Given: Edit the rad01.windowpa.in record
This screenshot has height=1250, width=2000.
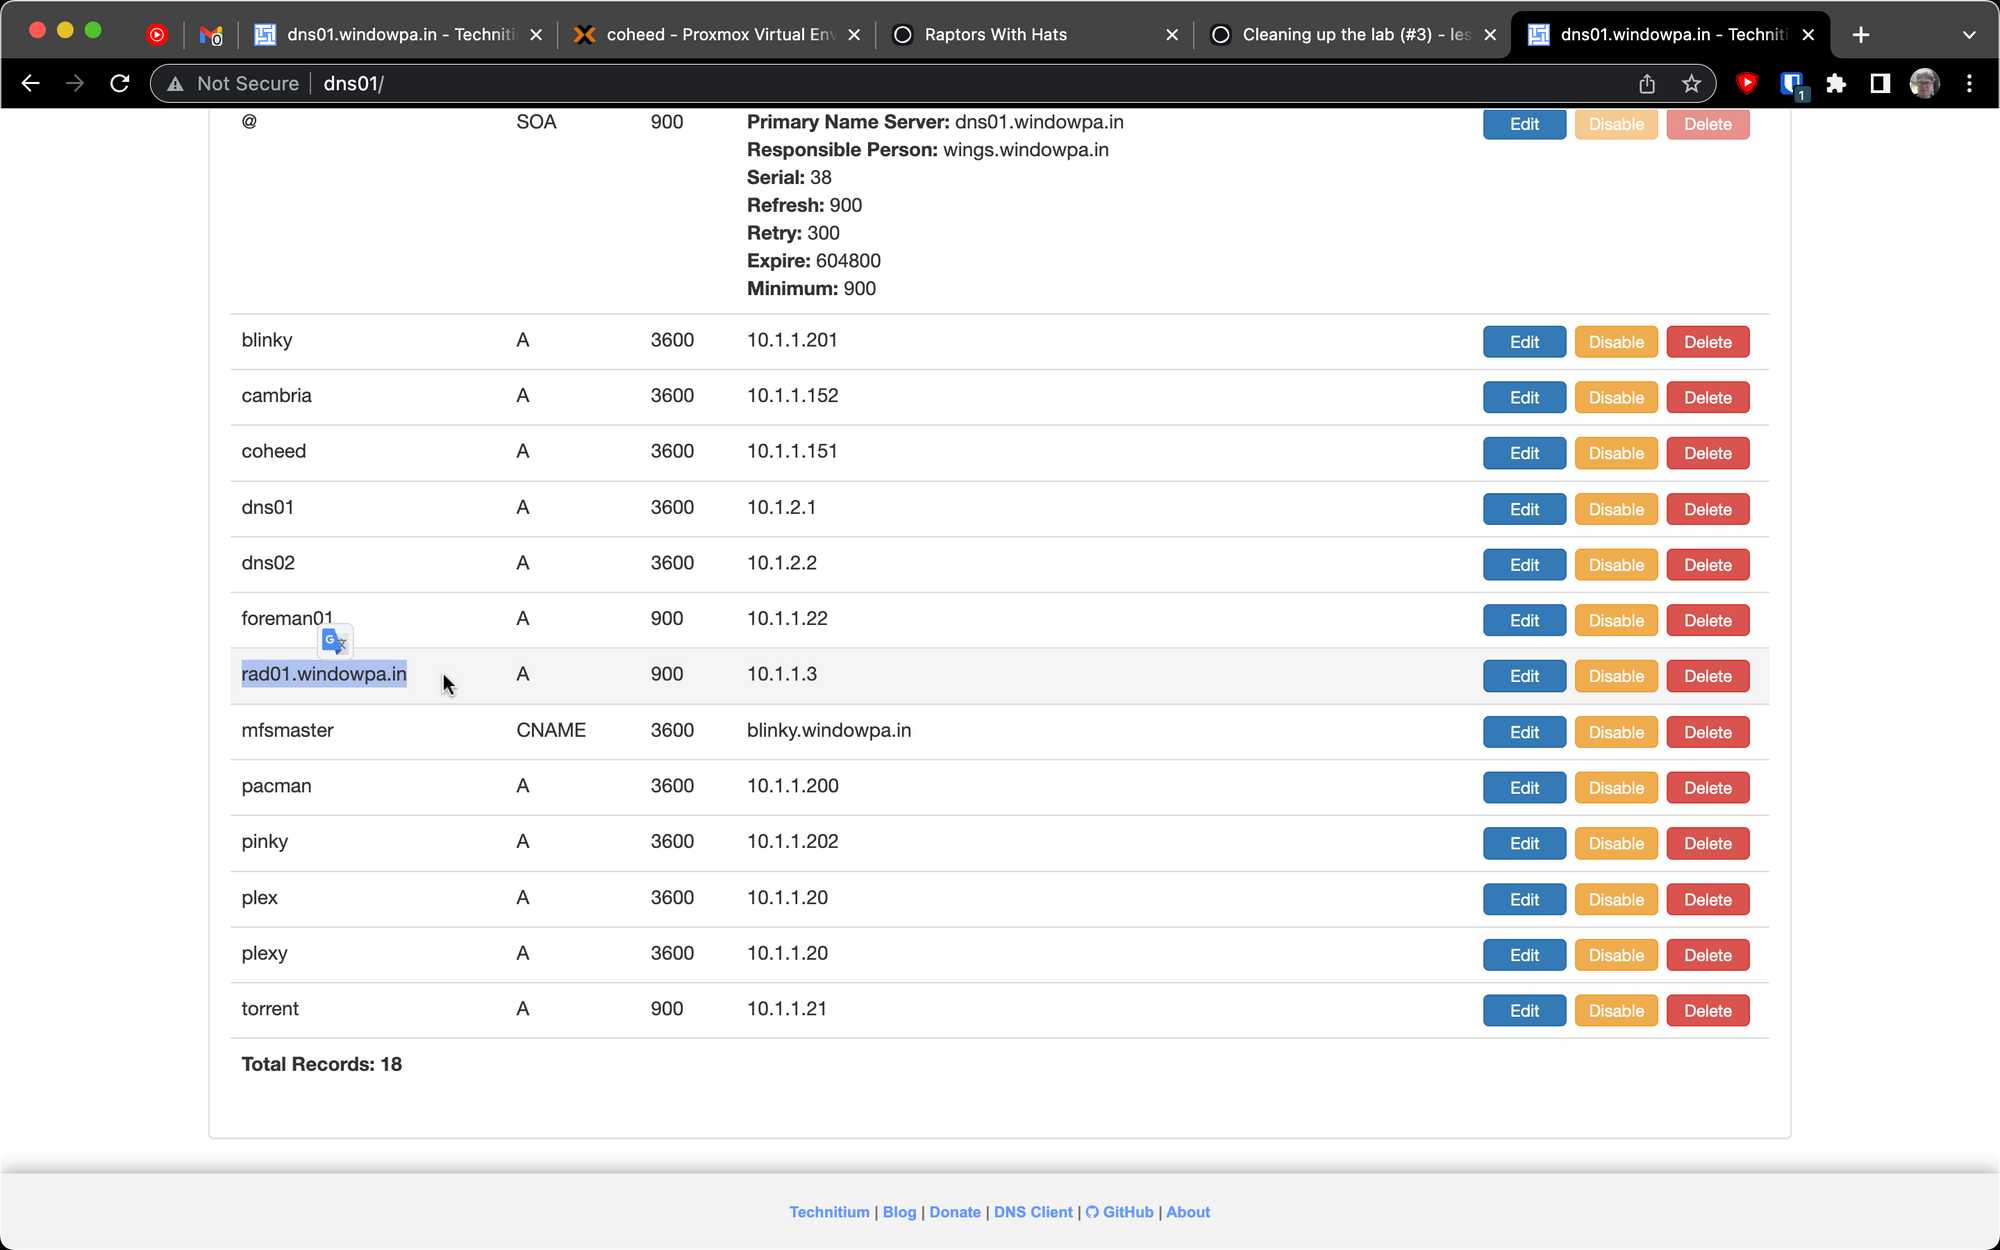Looking at the screenshot, I should coord(1523,676).
